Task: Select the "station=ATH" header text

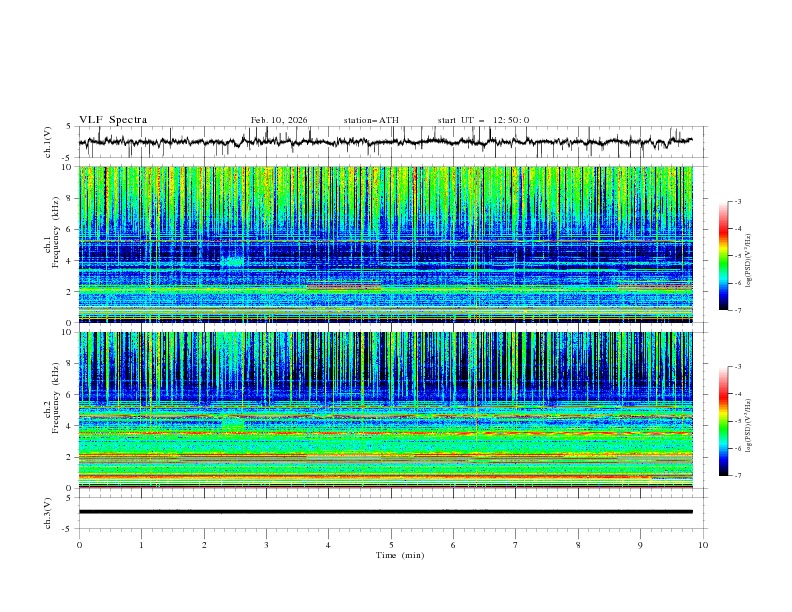Action: [371, 120]
